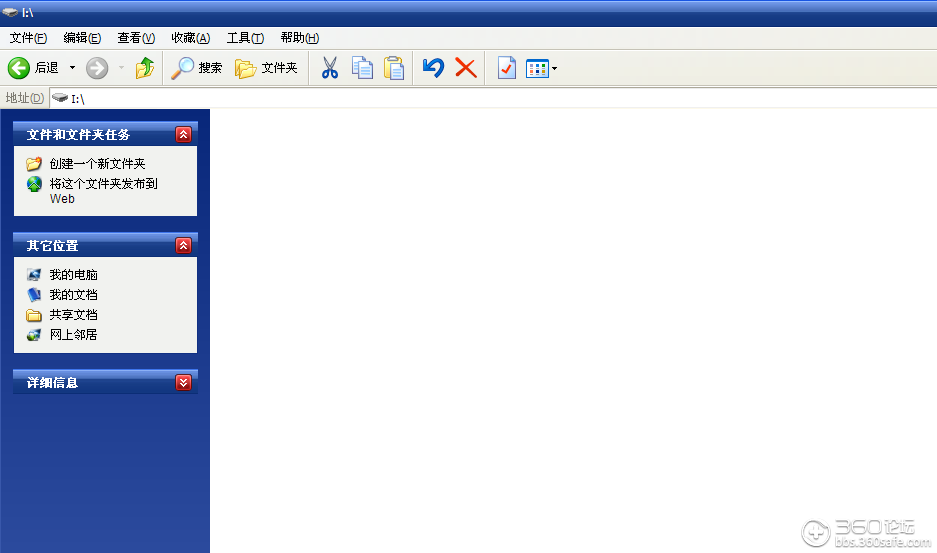Open the Forward history dropdown arrow
The width and height of the screenshot is (937, 553).
click(121, 68)
